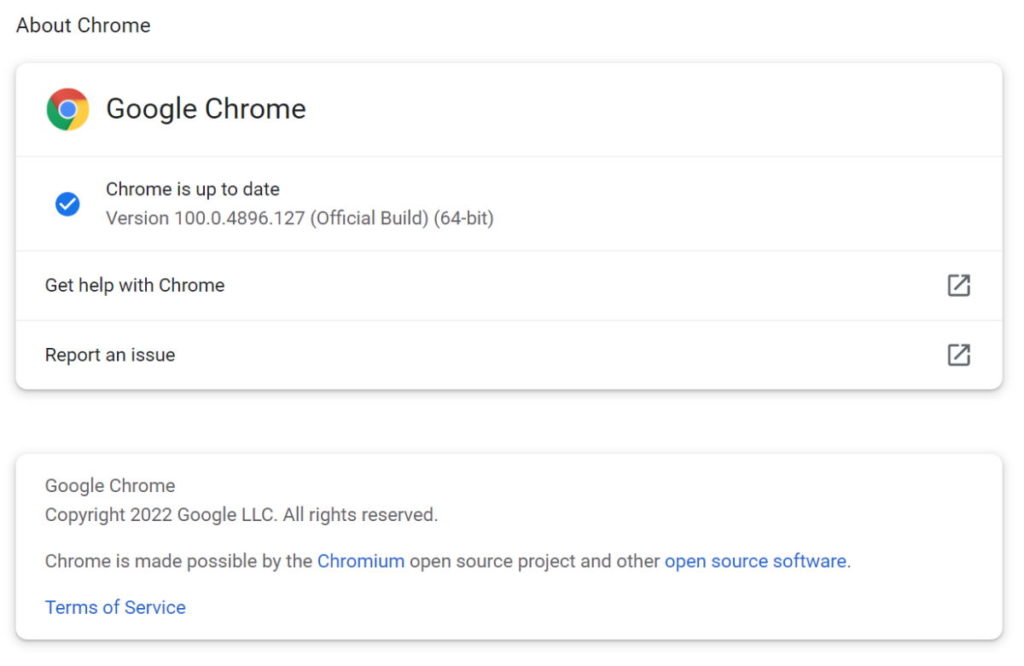Click the (64-bit) label in version line
Screen dimensions: 1024x666
464,218
